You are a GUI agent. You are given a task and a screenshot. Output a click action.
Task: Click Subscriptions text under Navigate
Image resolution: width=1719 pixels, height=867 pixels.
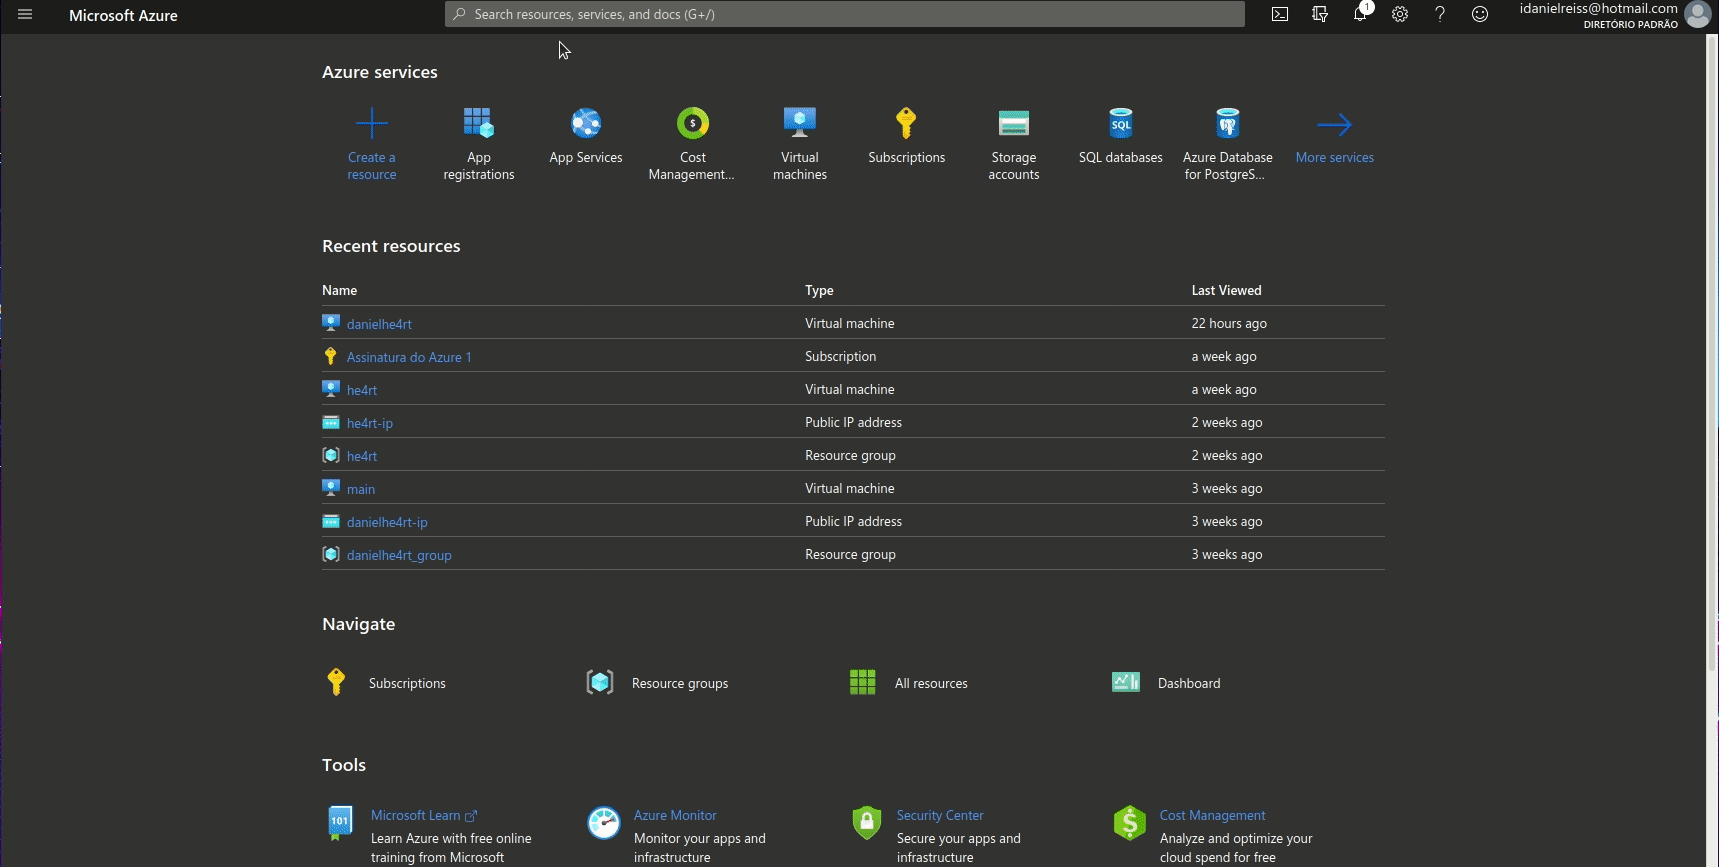coord(407,683)
